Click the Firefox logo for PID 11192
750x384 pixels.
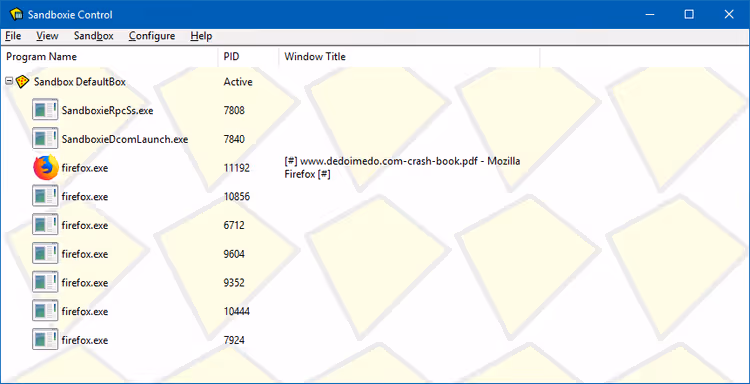46,167
